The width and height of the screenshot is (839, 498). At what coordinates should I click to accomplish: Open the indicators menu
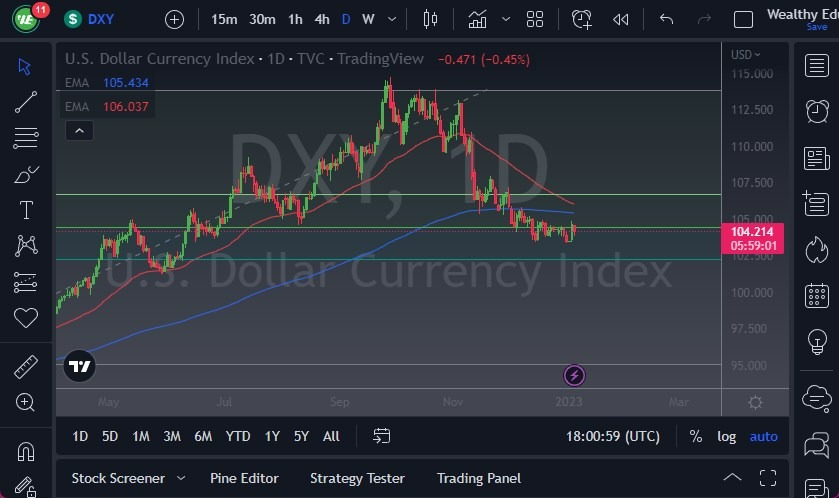[477, 20]
